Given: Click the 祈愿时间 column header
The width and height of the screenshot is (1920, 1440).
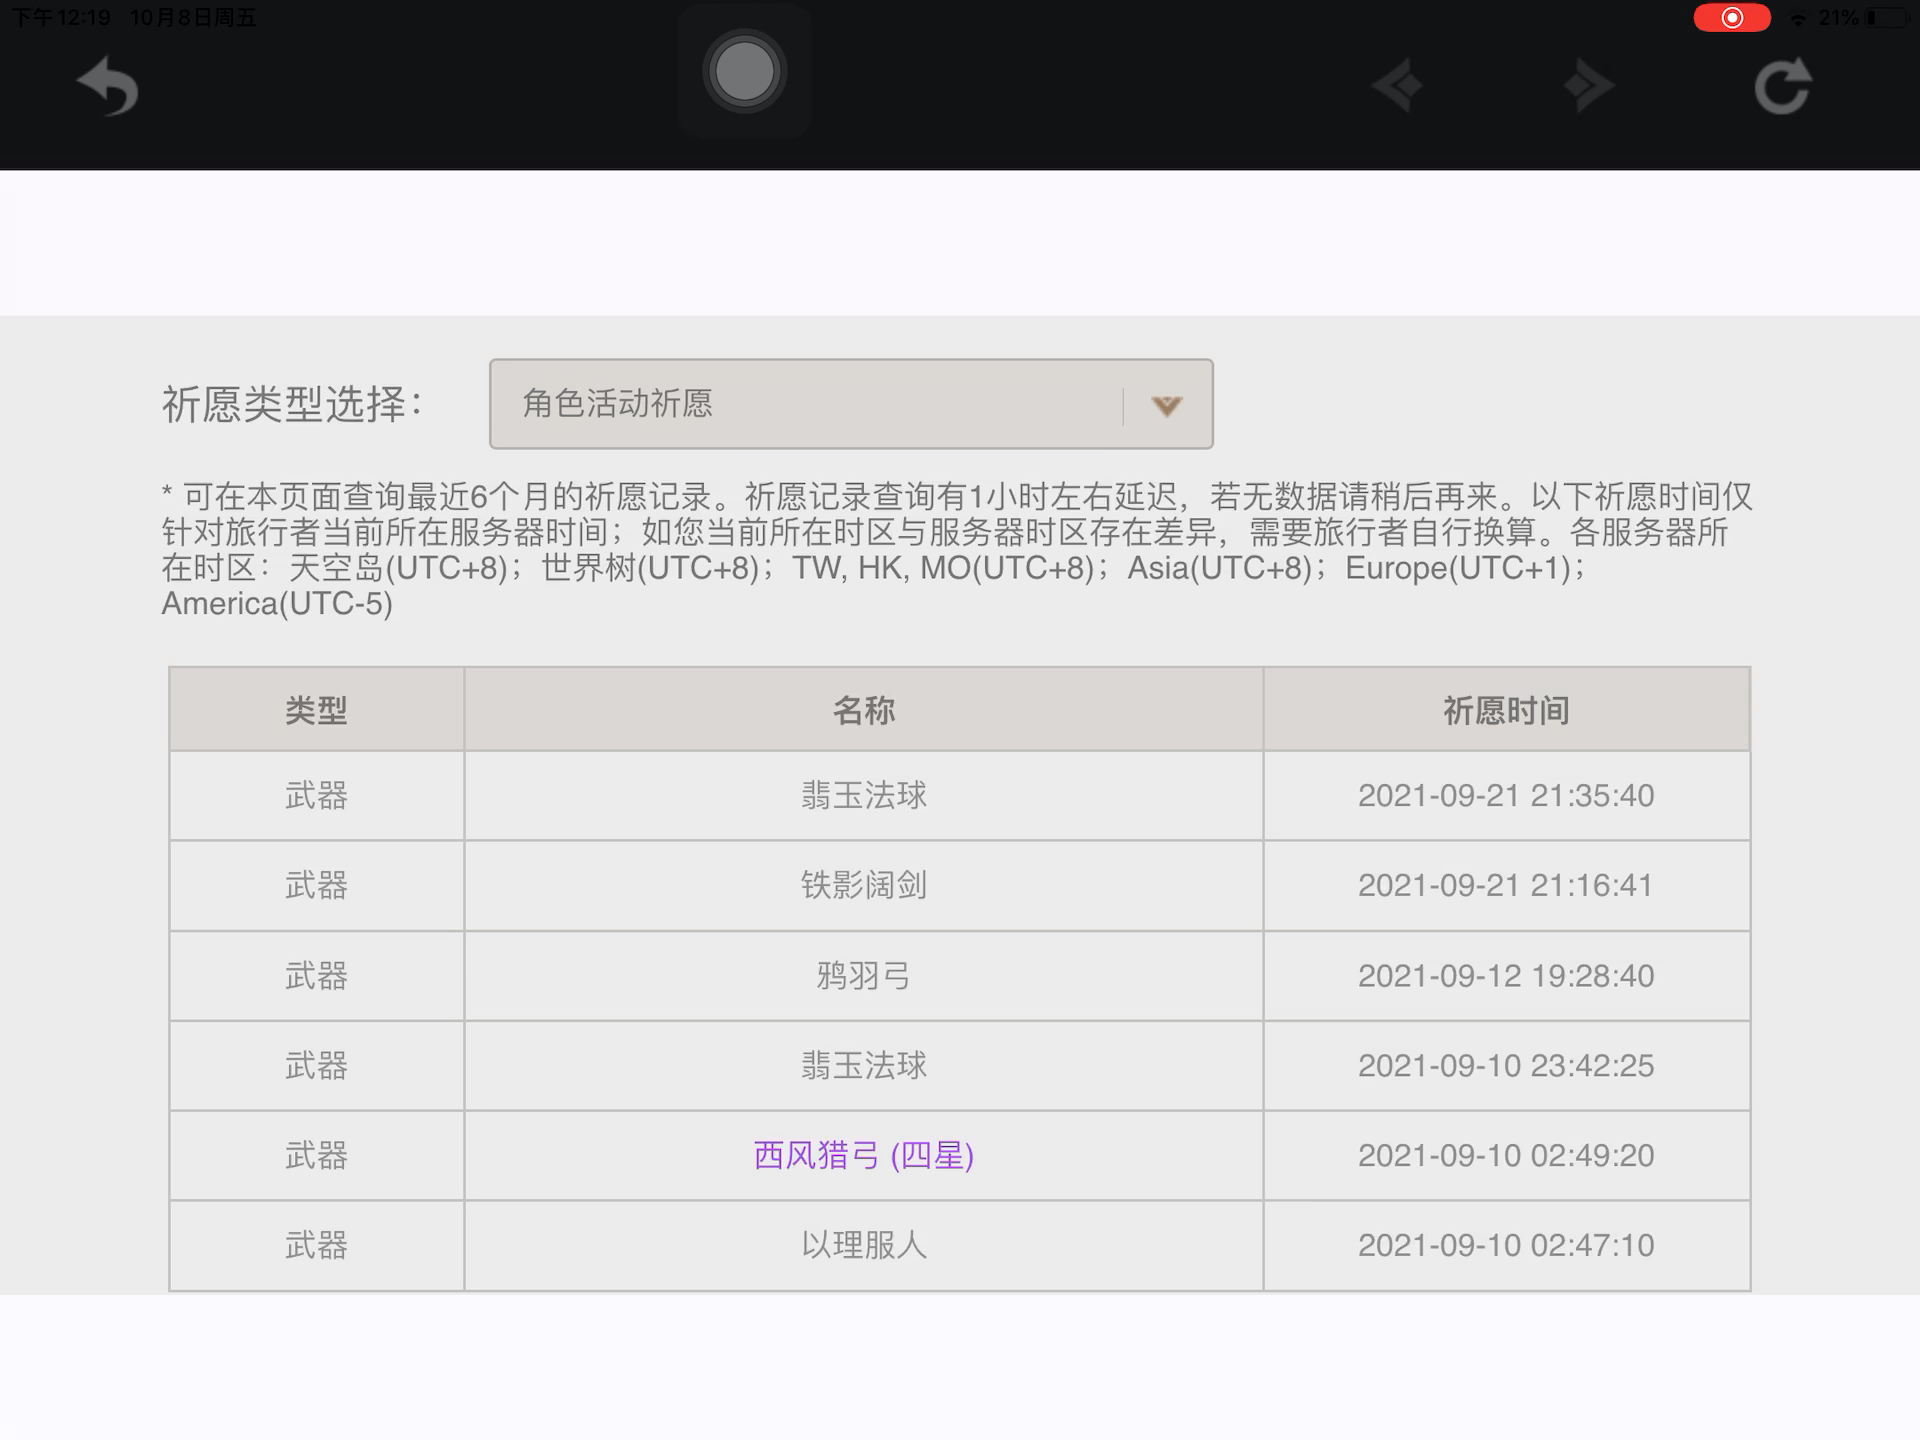Looking at the screenshot, I should (1506, 710).
